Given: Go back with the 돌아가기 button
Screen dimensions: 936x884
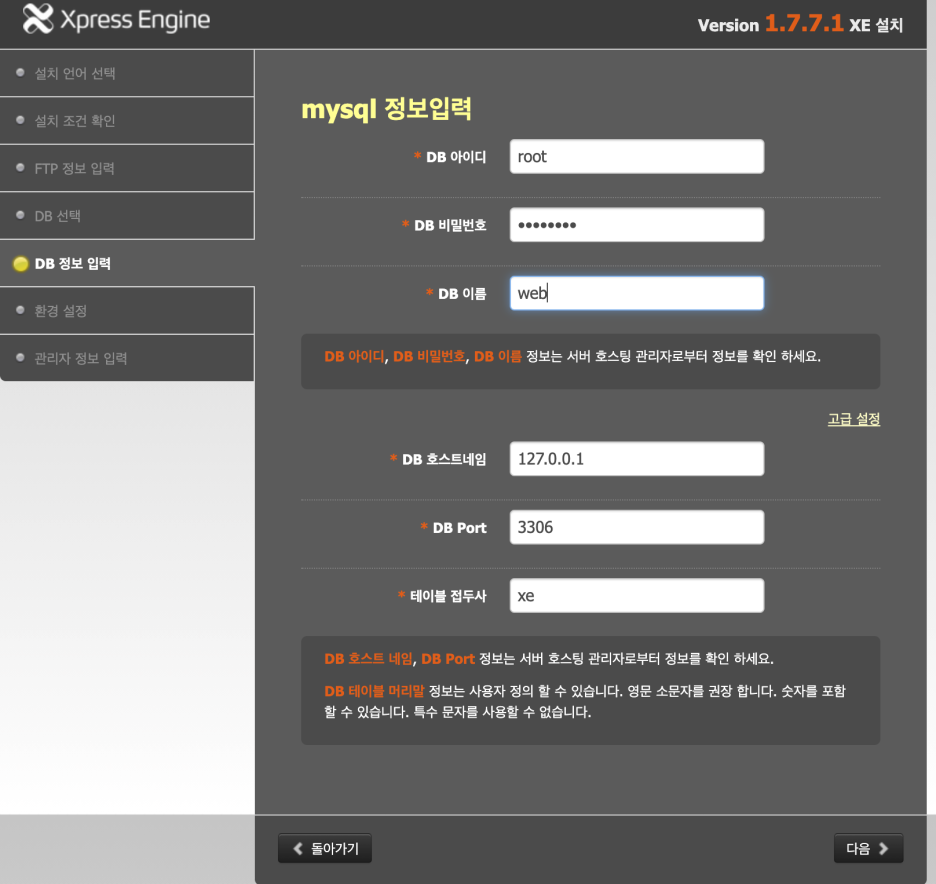Looking at the screenshot, I should (325, 848).
